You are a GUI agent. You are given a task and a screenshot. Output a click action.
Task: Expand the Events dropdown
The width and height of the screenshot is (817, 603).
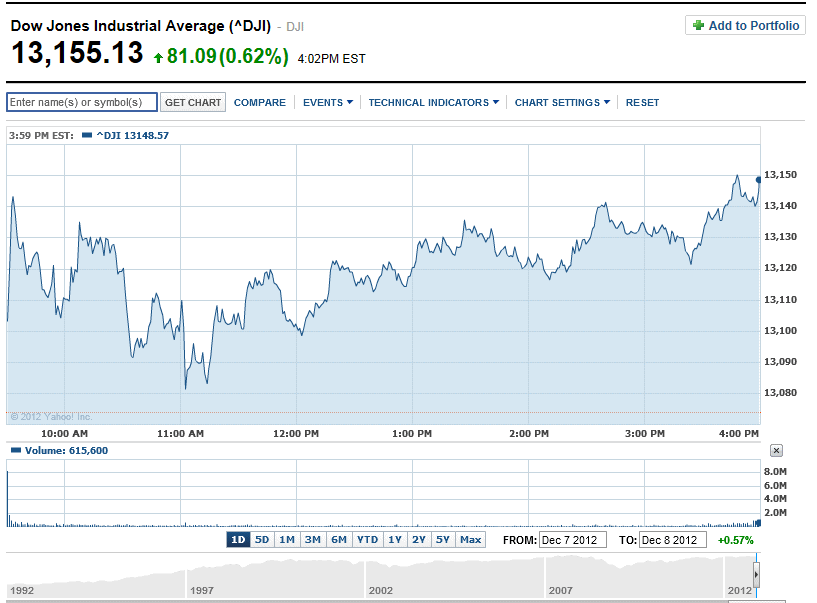(x=327, y=102)
